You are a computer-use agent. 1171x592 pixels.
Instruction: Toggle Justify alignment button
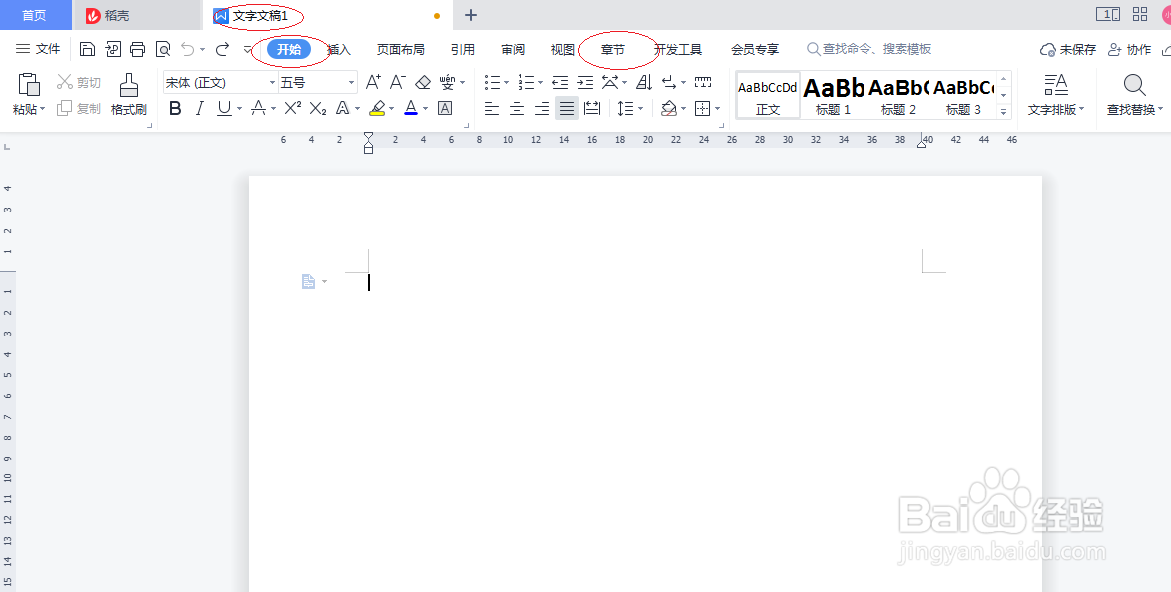pos(567,109)
